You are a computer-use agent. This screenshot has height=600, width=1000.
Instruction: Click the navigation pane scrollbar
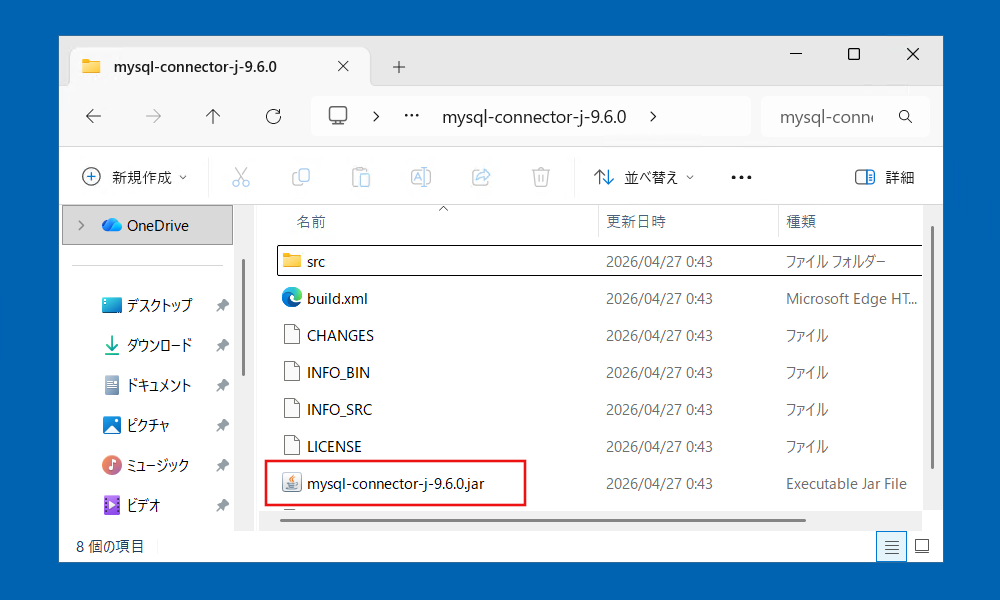pyautogui.click(x=244, y=317)
